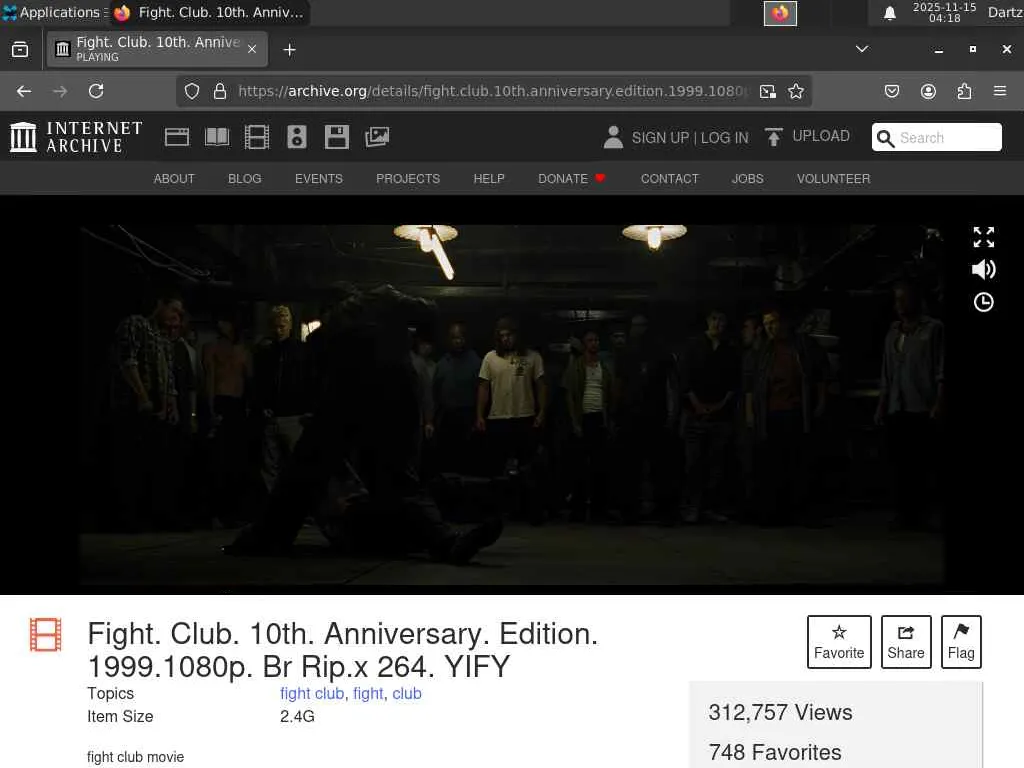The image size is (1024, 768).
Task: Open the Video film-strip icon in navbar
Action: point(257,137)
